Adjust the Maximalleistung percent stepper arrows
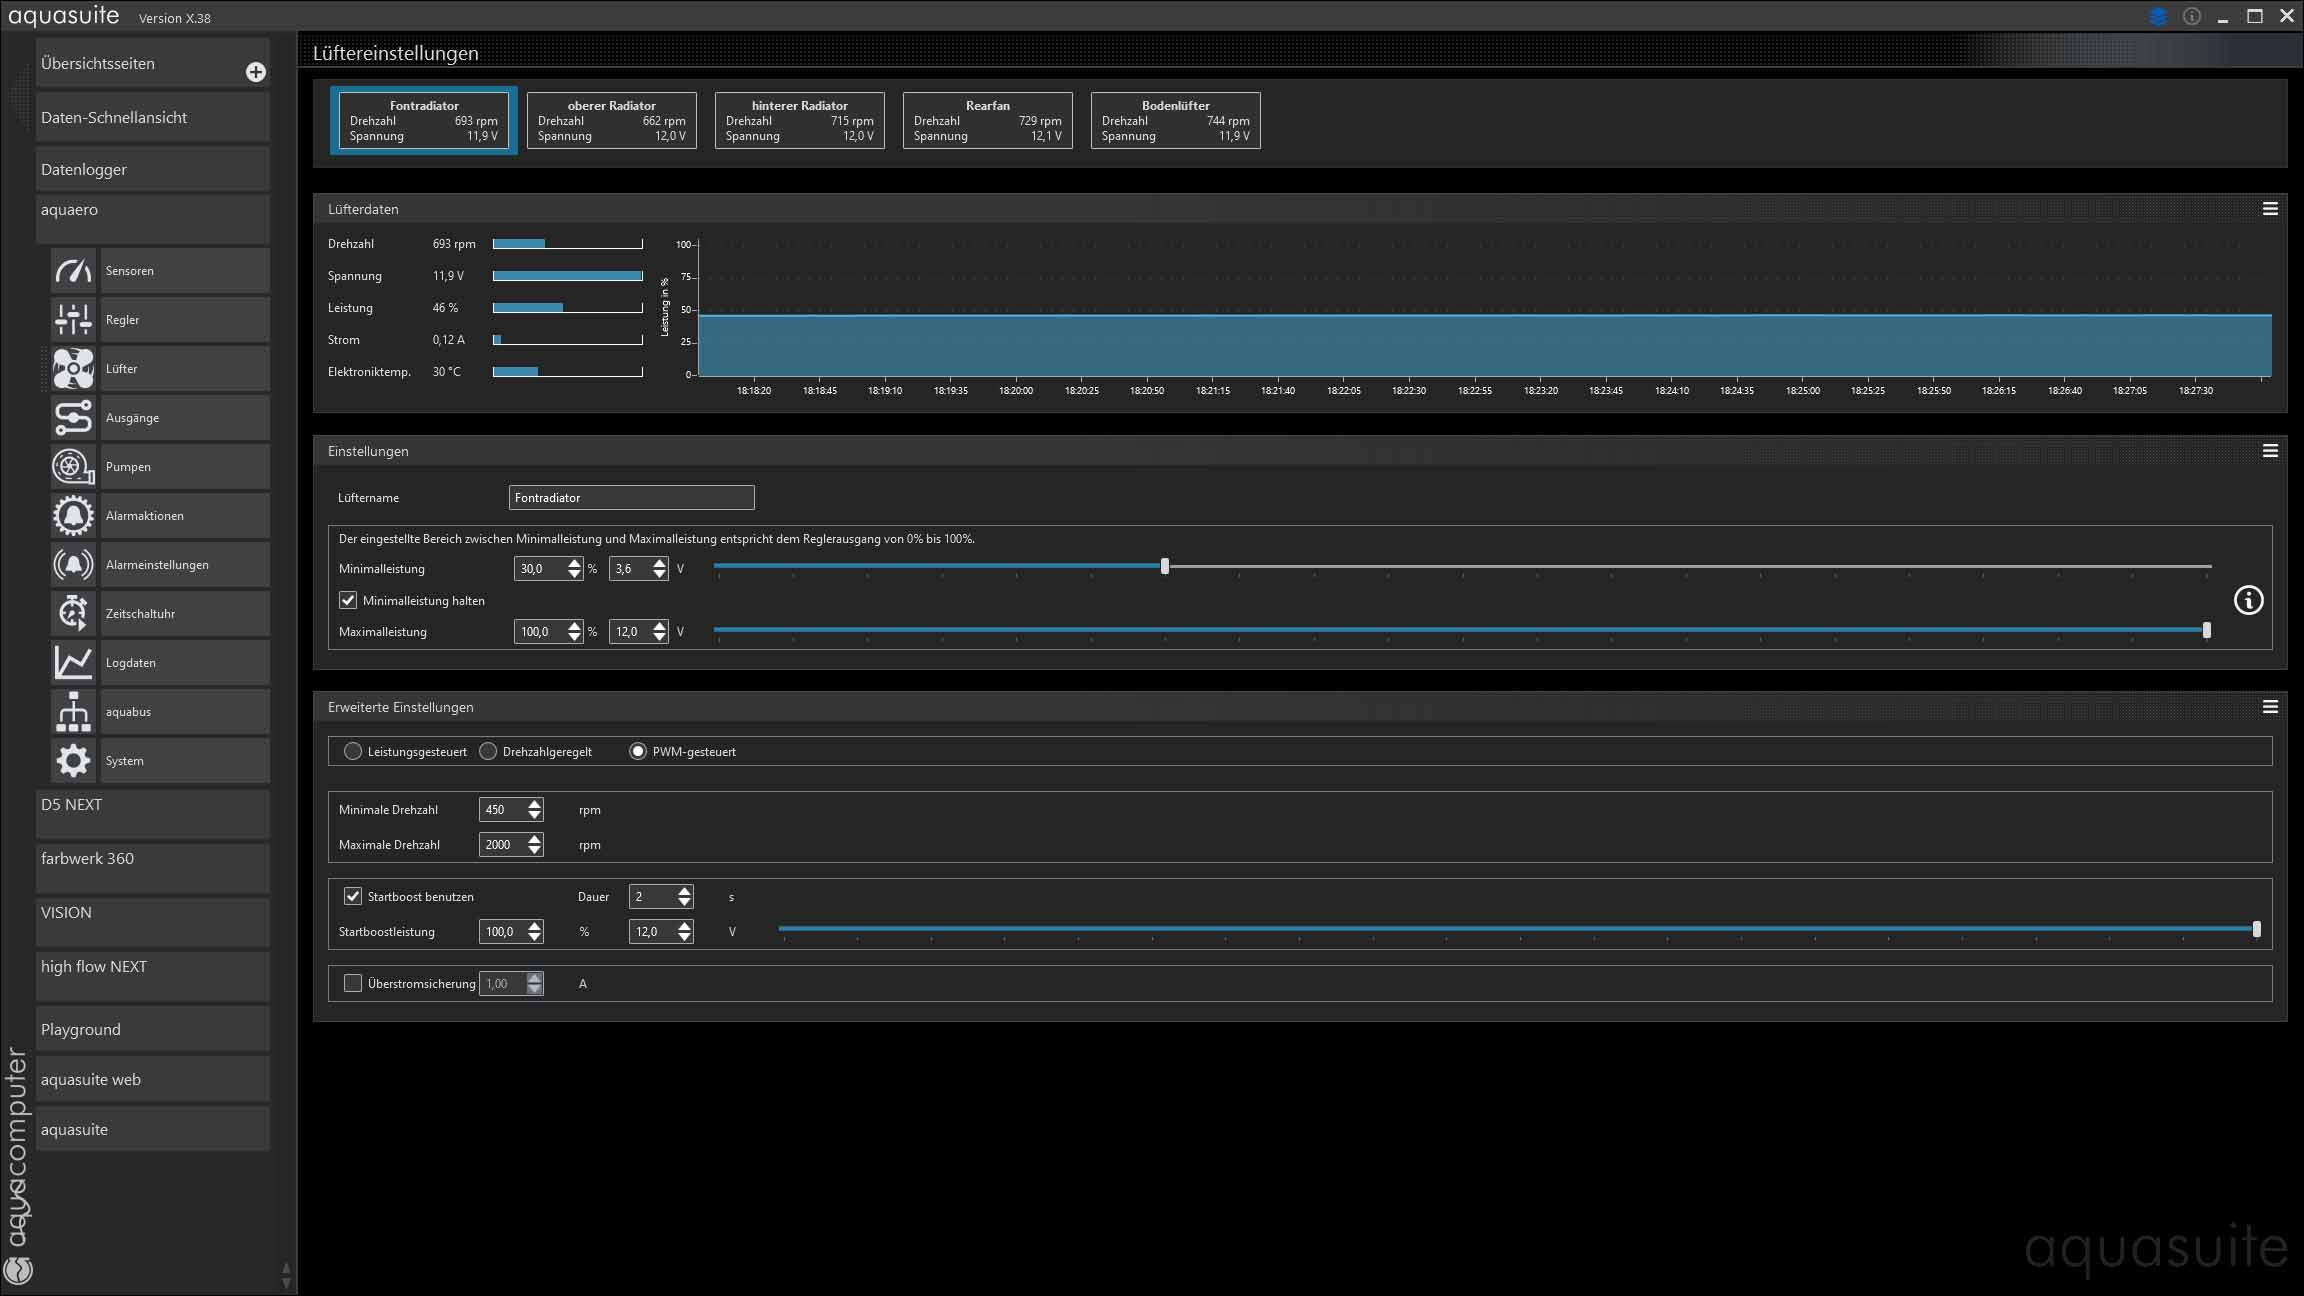The width and height of the screenshot is (2304, 1296). coord(574,632)
